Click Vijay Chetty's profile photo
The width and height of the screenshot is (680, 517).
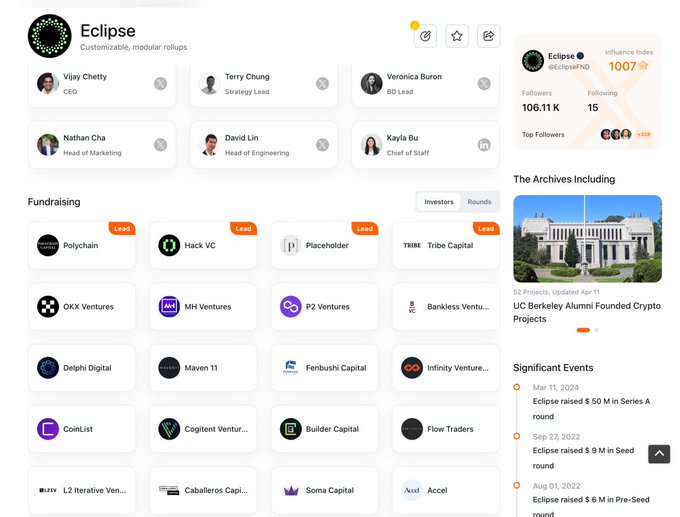click(x=48, y=83)
